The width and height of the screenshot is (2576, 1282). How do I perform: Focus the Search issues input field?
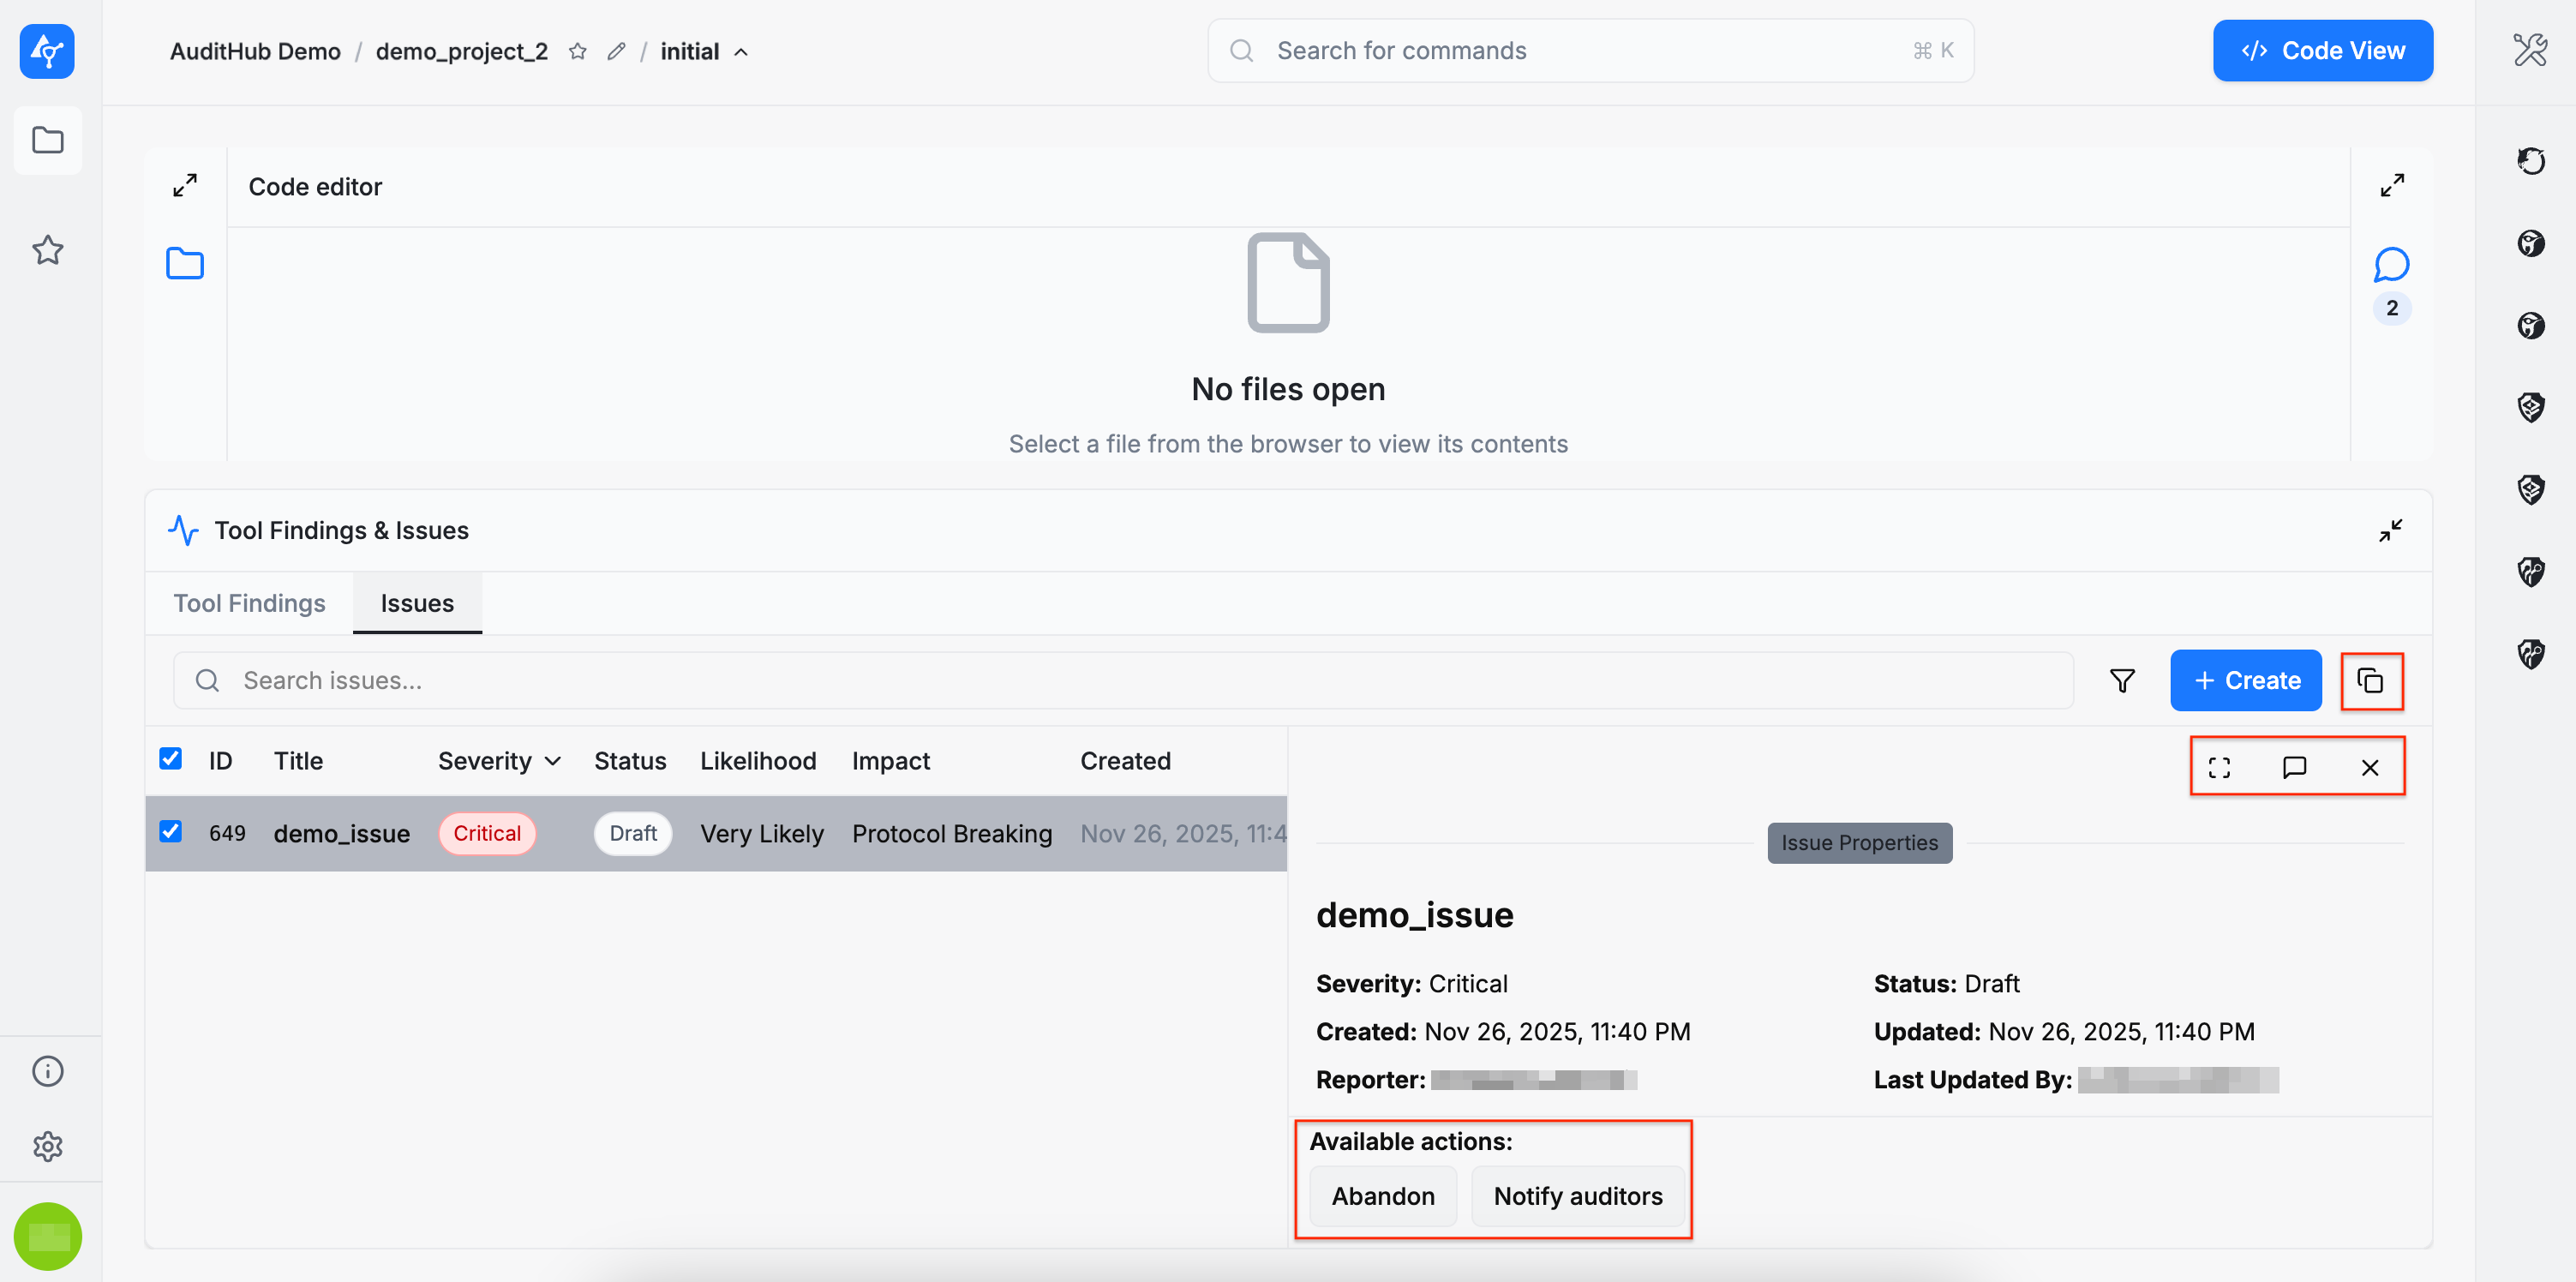point(1120,680)
